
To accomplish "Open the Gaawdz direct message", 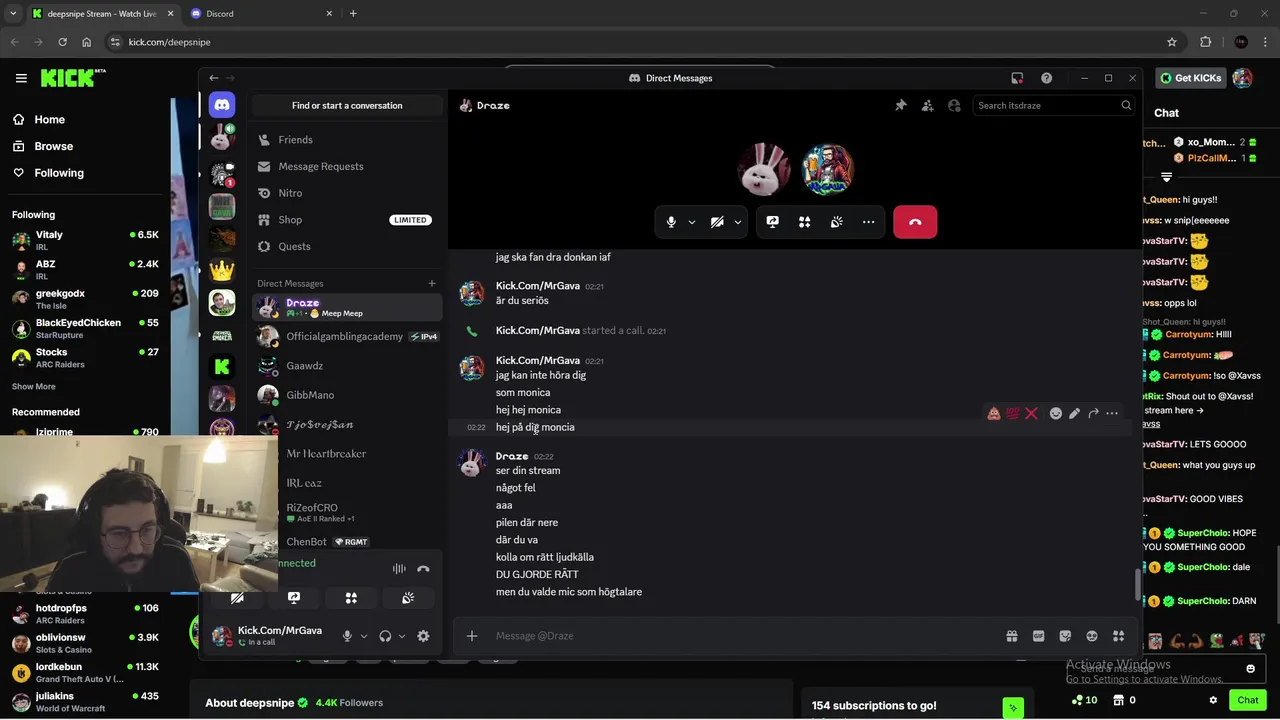I will pos(347,366).
